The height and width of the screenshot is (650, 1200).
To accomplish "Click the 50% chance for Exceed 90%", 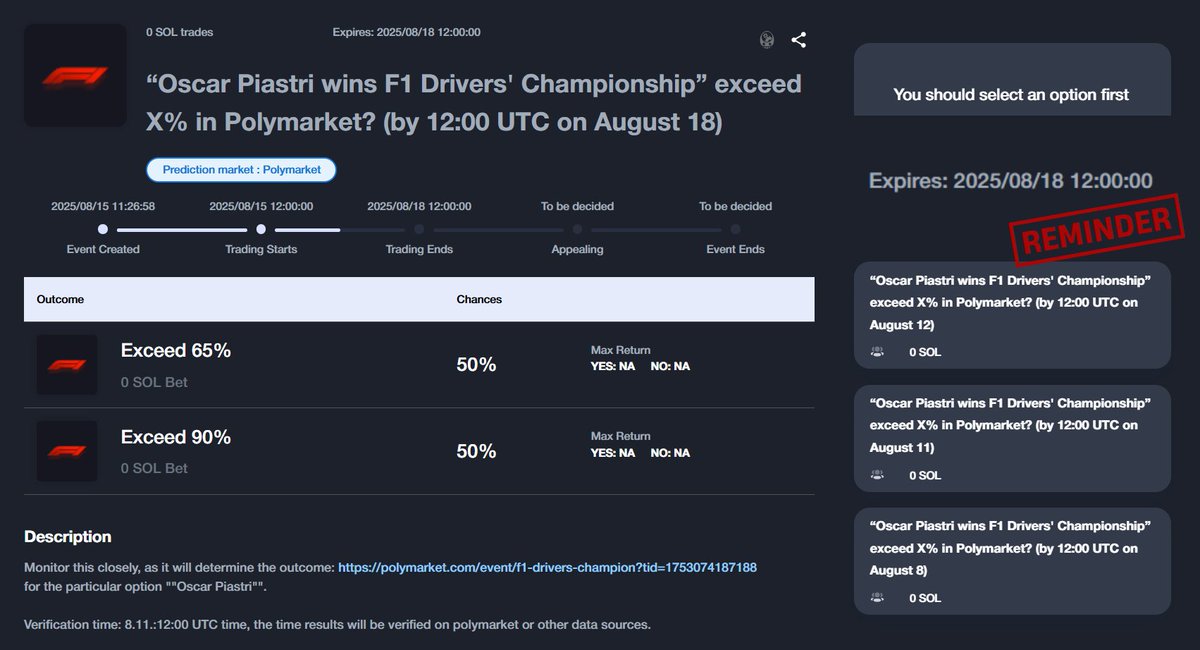I will pyautogui.click(x=476, y=451).
